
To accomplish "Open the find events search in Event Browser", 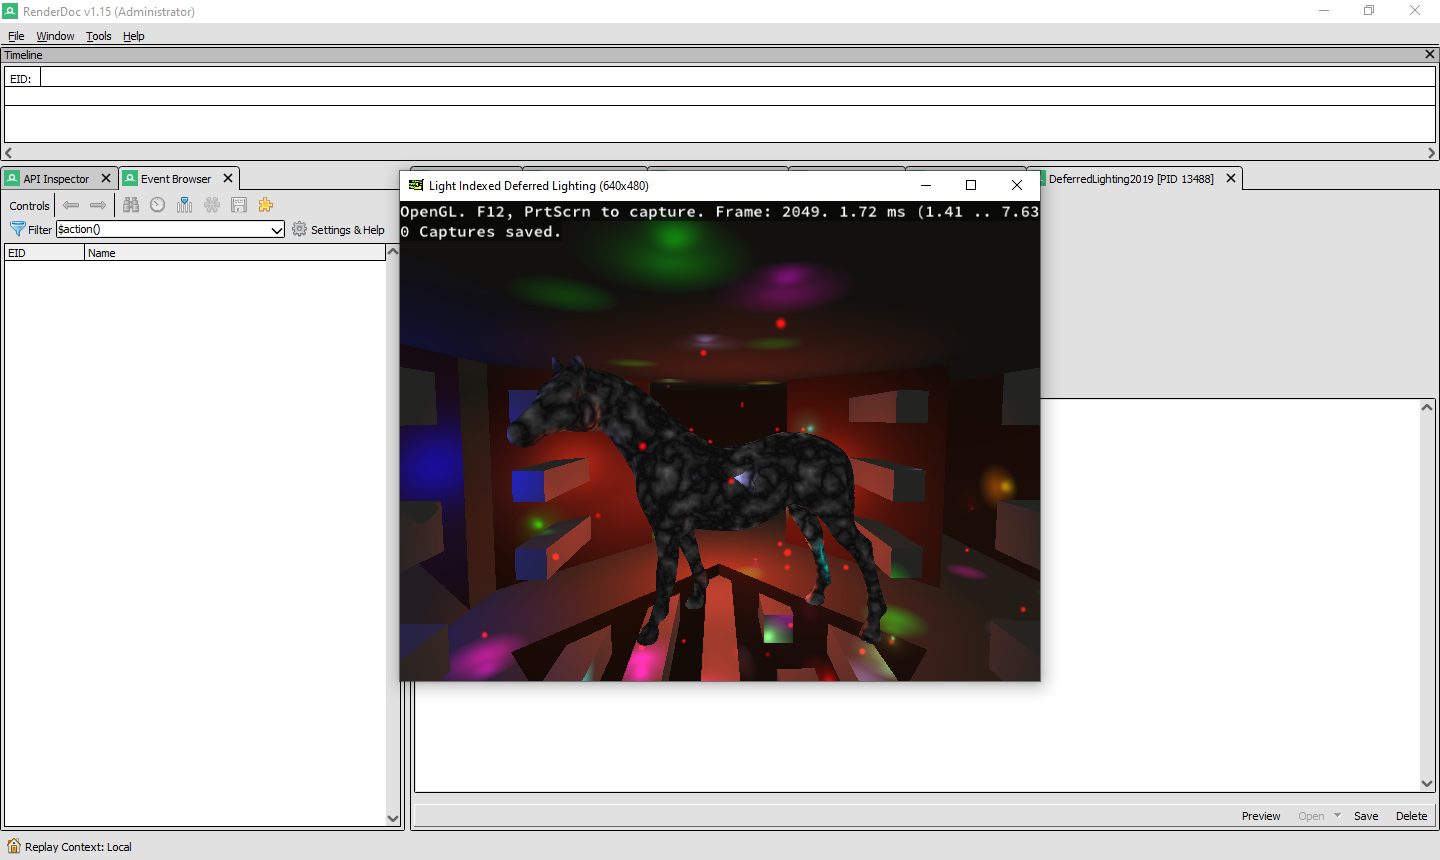I will pyautogui.click(x=131, y=205).
